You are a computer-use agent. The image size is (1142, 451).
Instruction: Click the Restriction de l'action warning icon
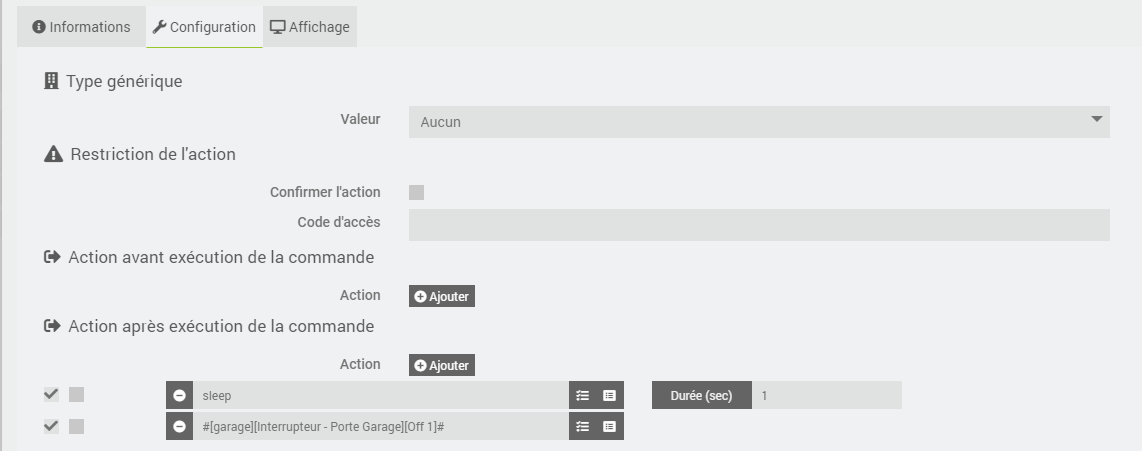pyautogui.click(x=53, y=154)
